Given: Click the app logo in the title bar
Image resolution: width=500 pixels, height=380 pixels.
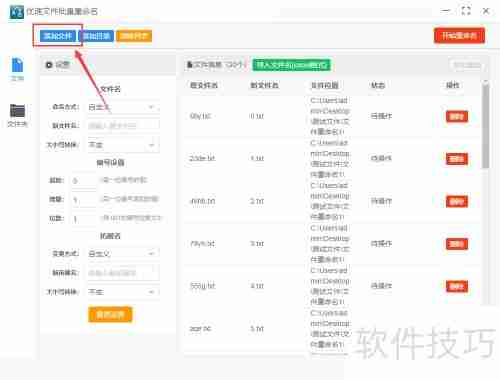Looking at the screenshot, I should tap(17, 12).
